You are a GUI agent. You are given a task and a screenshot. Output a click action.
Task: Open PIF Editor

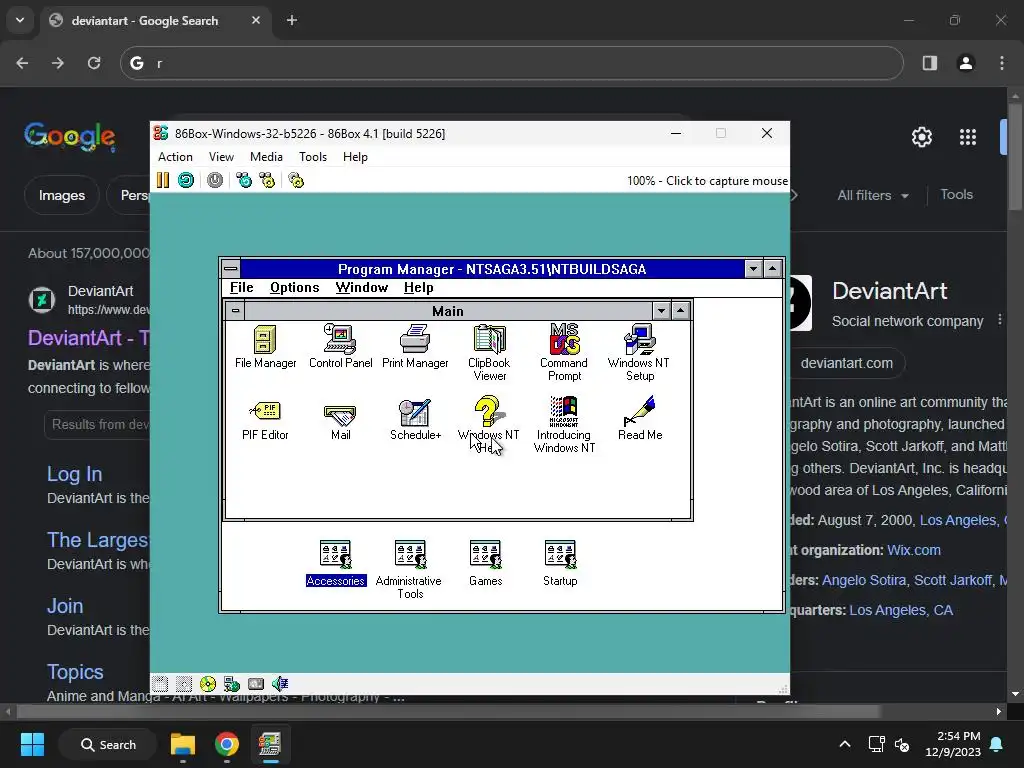tap(265, 420)
